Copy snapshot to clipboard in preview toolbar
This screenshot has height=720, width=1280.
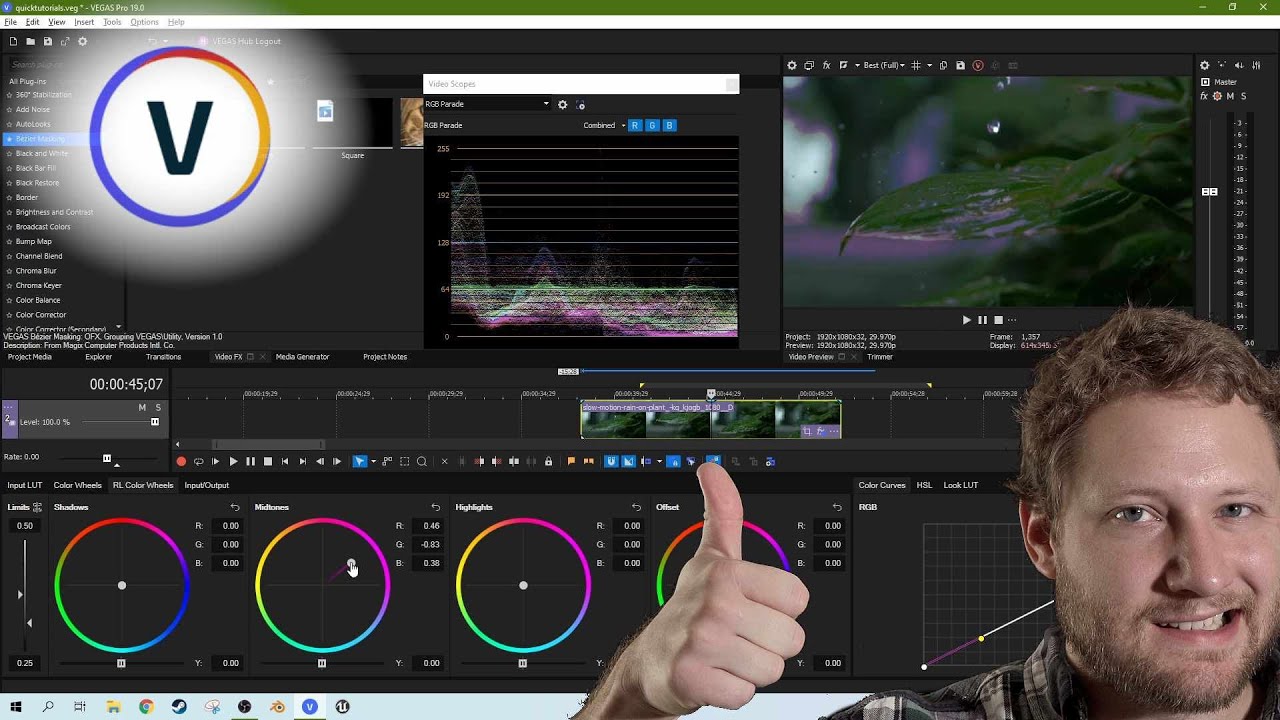pyautogui.click(x=943, y=65)
